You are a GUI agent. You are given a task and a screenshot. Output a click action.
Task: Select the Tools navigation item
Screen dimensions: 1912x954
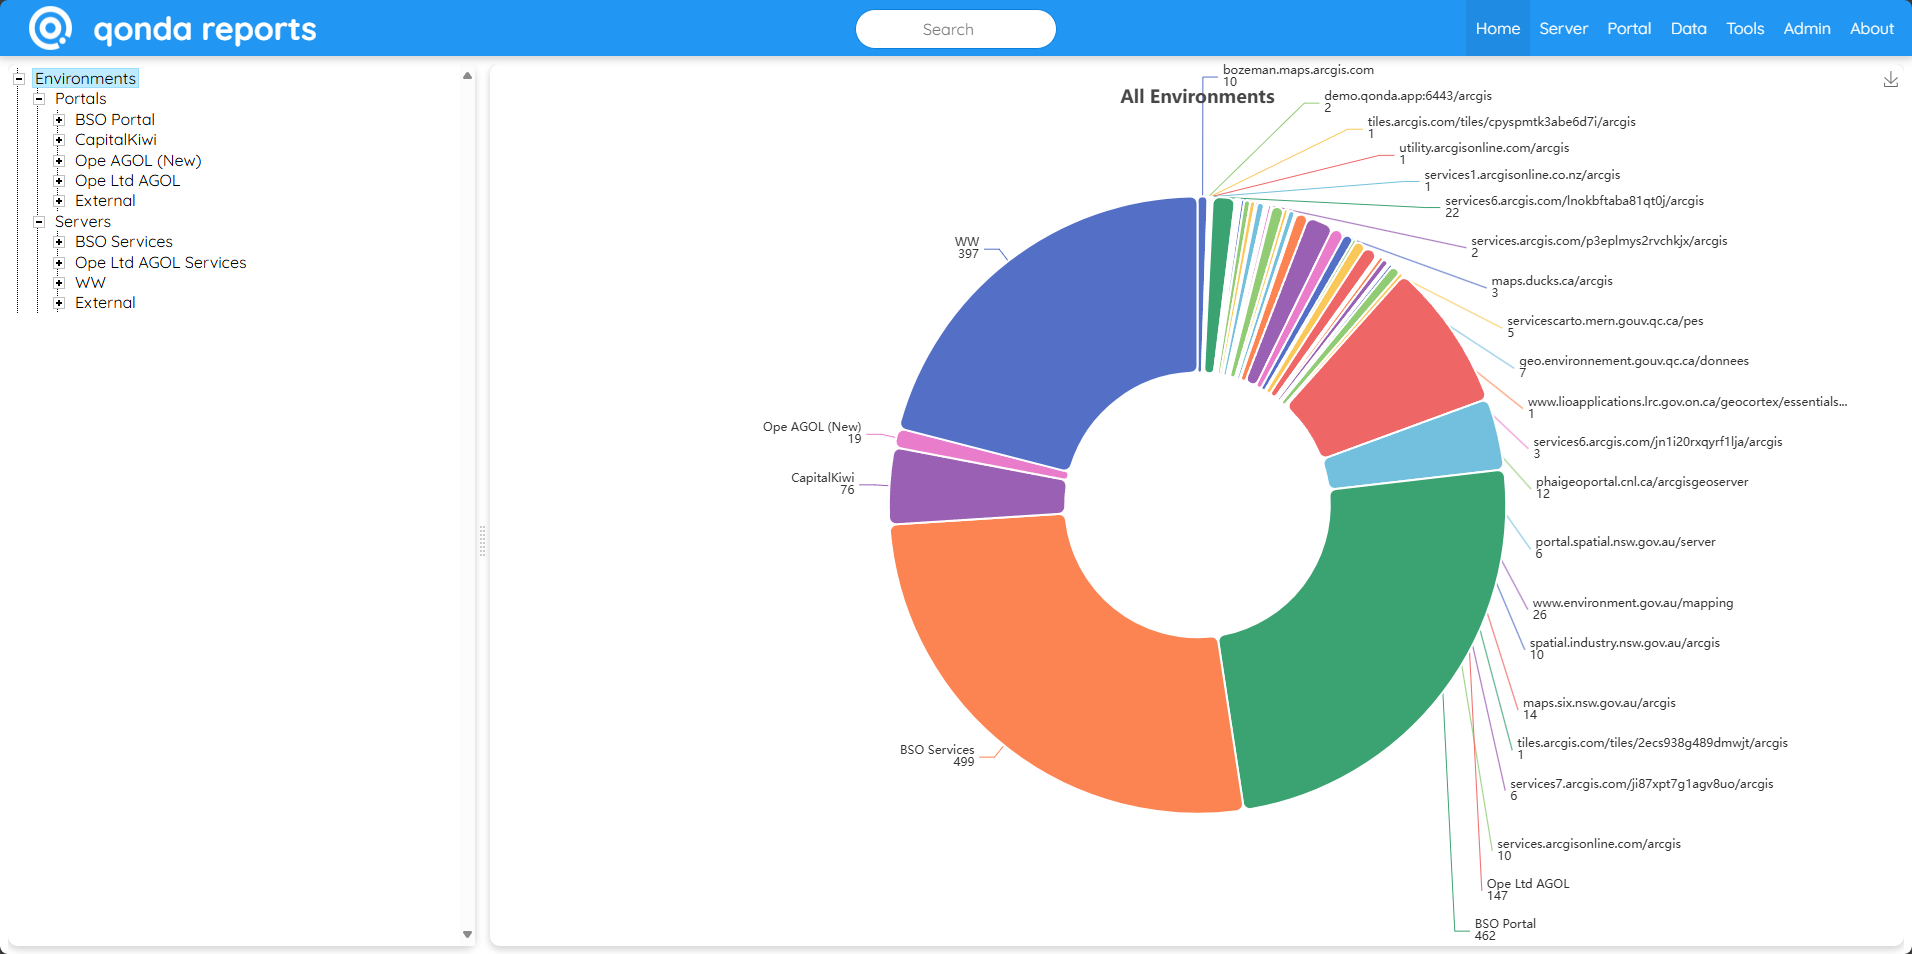(1744, 28)
